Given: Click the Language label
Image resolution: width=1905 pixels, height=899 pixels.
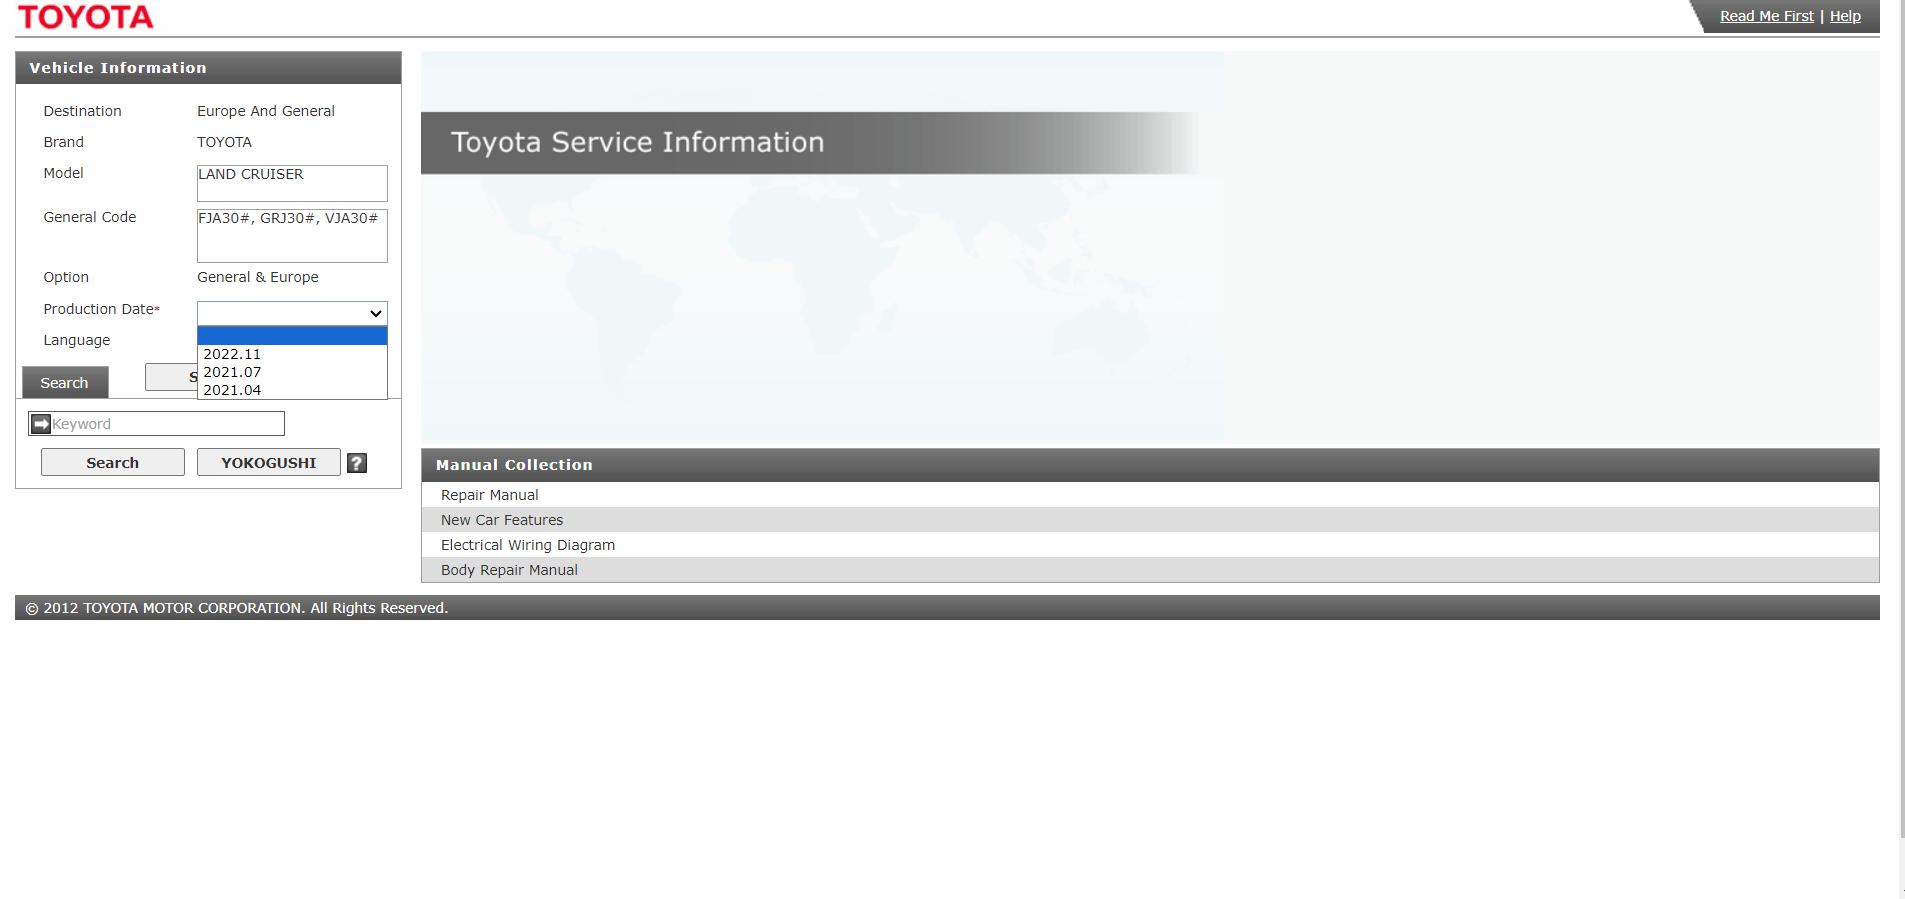Looking at the screenshot, I should point(77,340).
